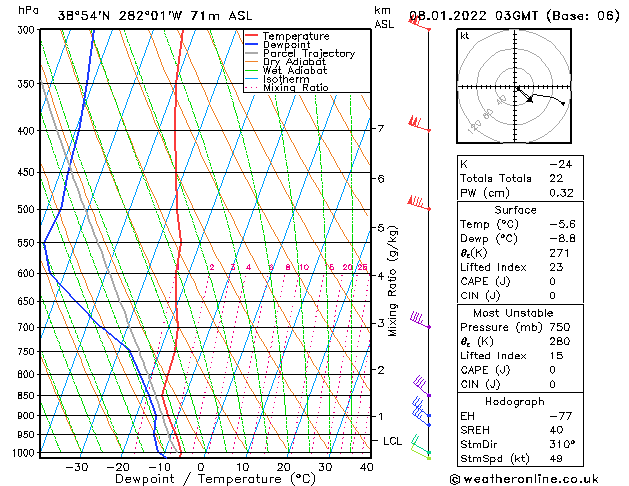Click the K index value '-24'

tap(561, 164)
